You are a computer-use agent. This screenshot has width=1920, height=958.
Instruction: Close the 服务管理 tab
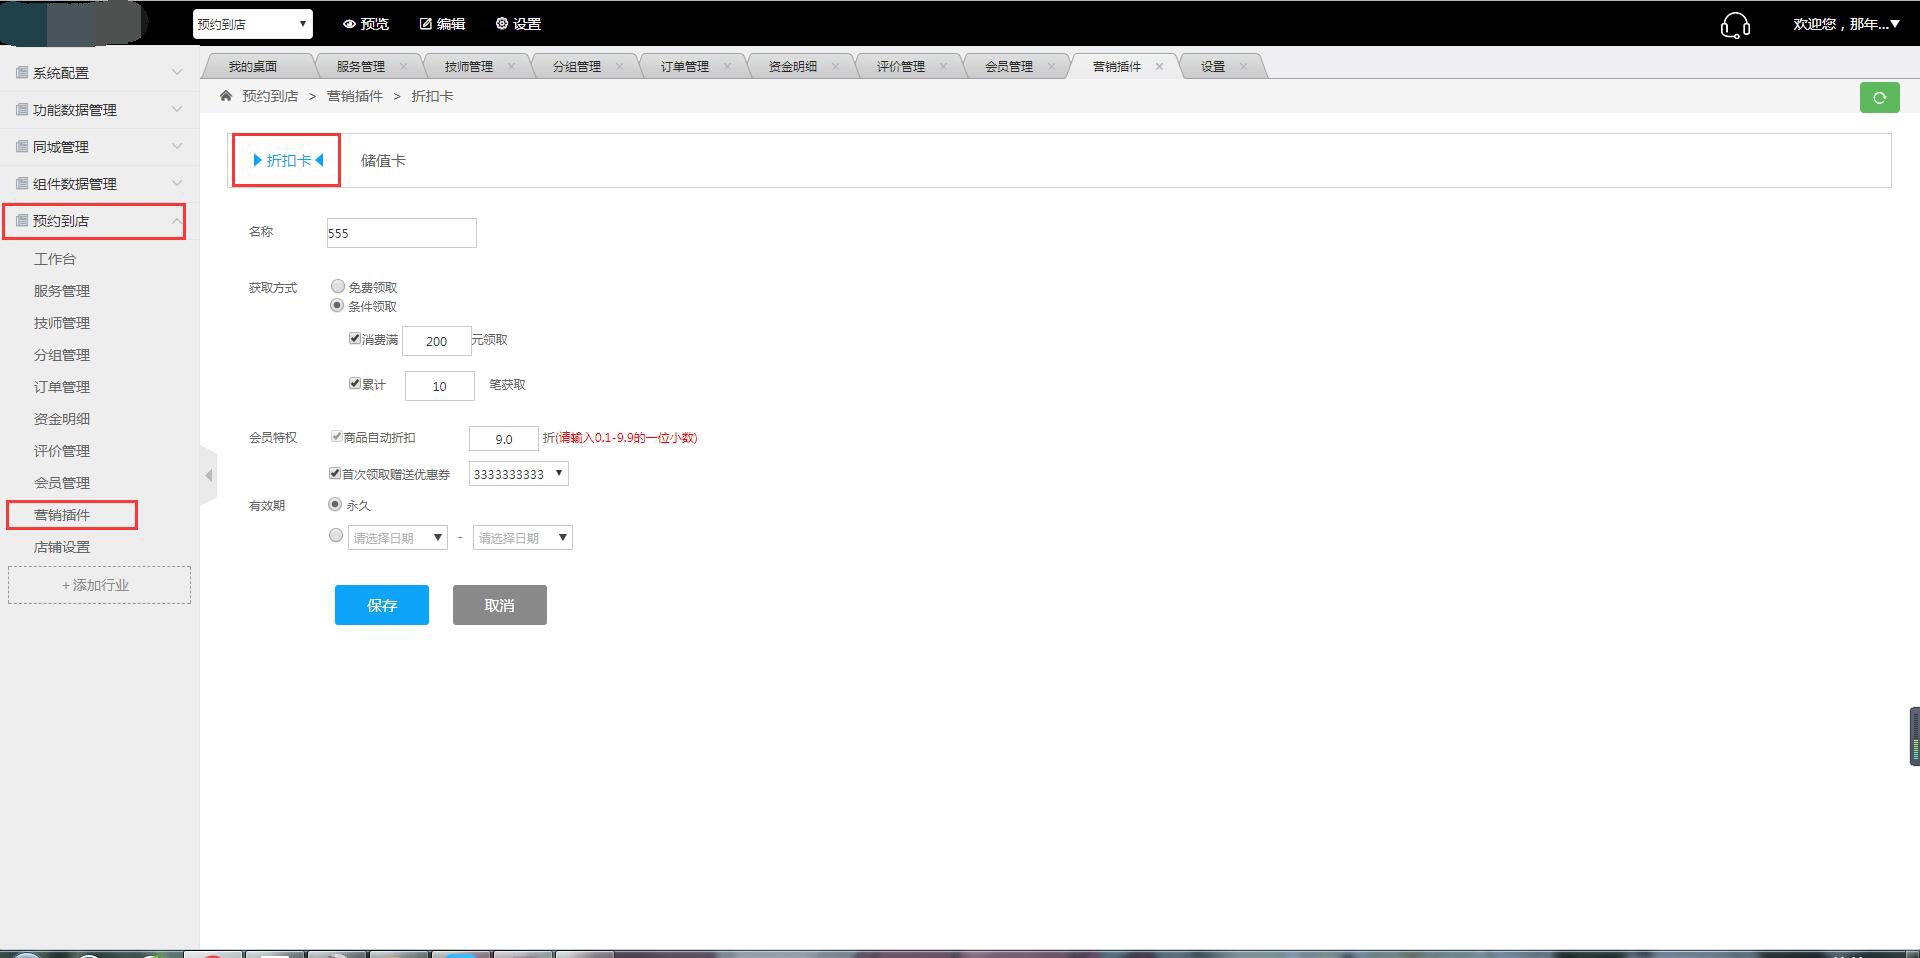[403, 67]
